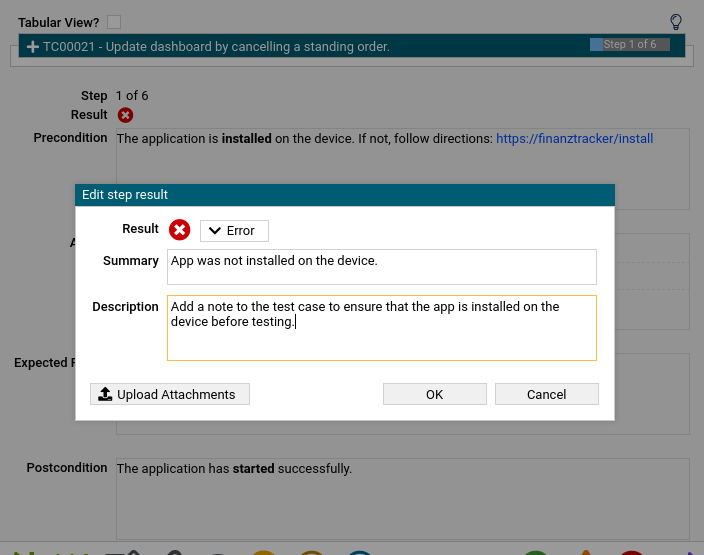The width and height of the screenshot is (704, 555).
Task: Expand the TC00021 test case header
Action: (32, 47)
